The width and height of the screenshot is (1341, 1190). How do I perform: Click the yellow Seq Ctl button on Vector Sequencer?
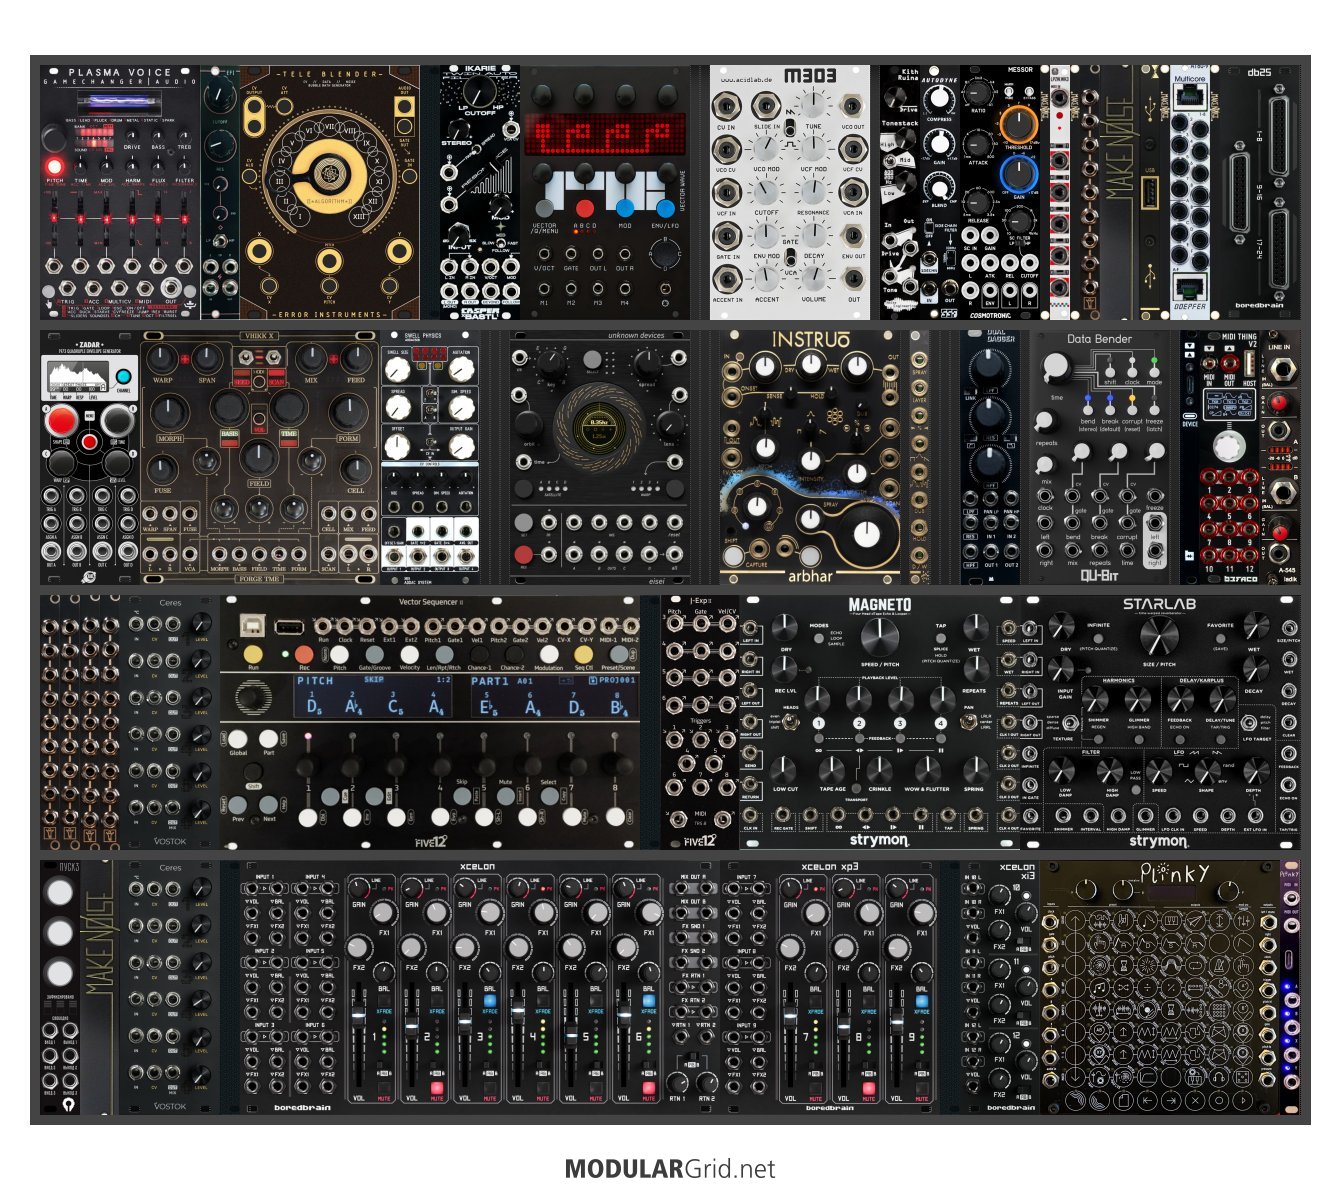coord(583,655)
